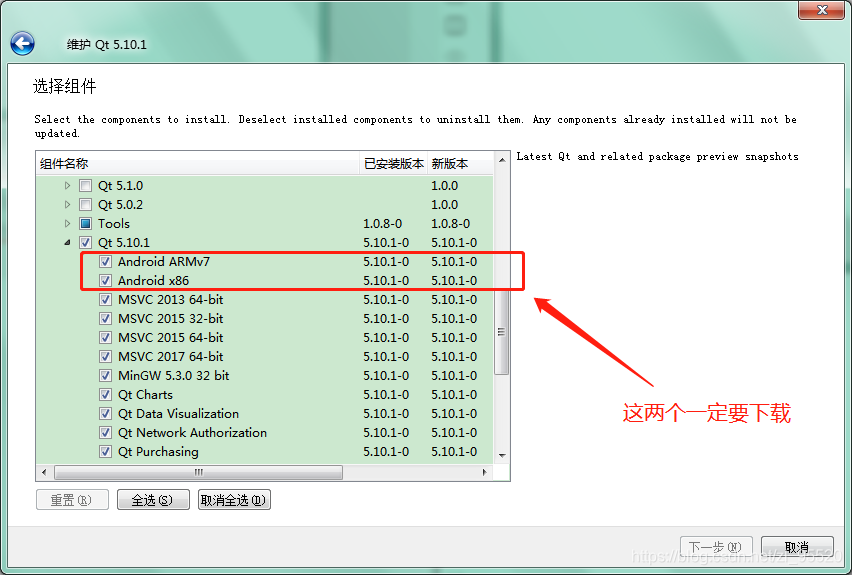The height and width of the screenshot is (575, 852).
Task: Click the vertical scrollbar down arrow
Action: coord(502,455)
